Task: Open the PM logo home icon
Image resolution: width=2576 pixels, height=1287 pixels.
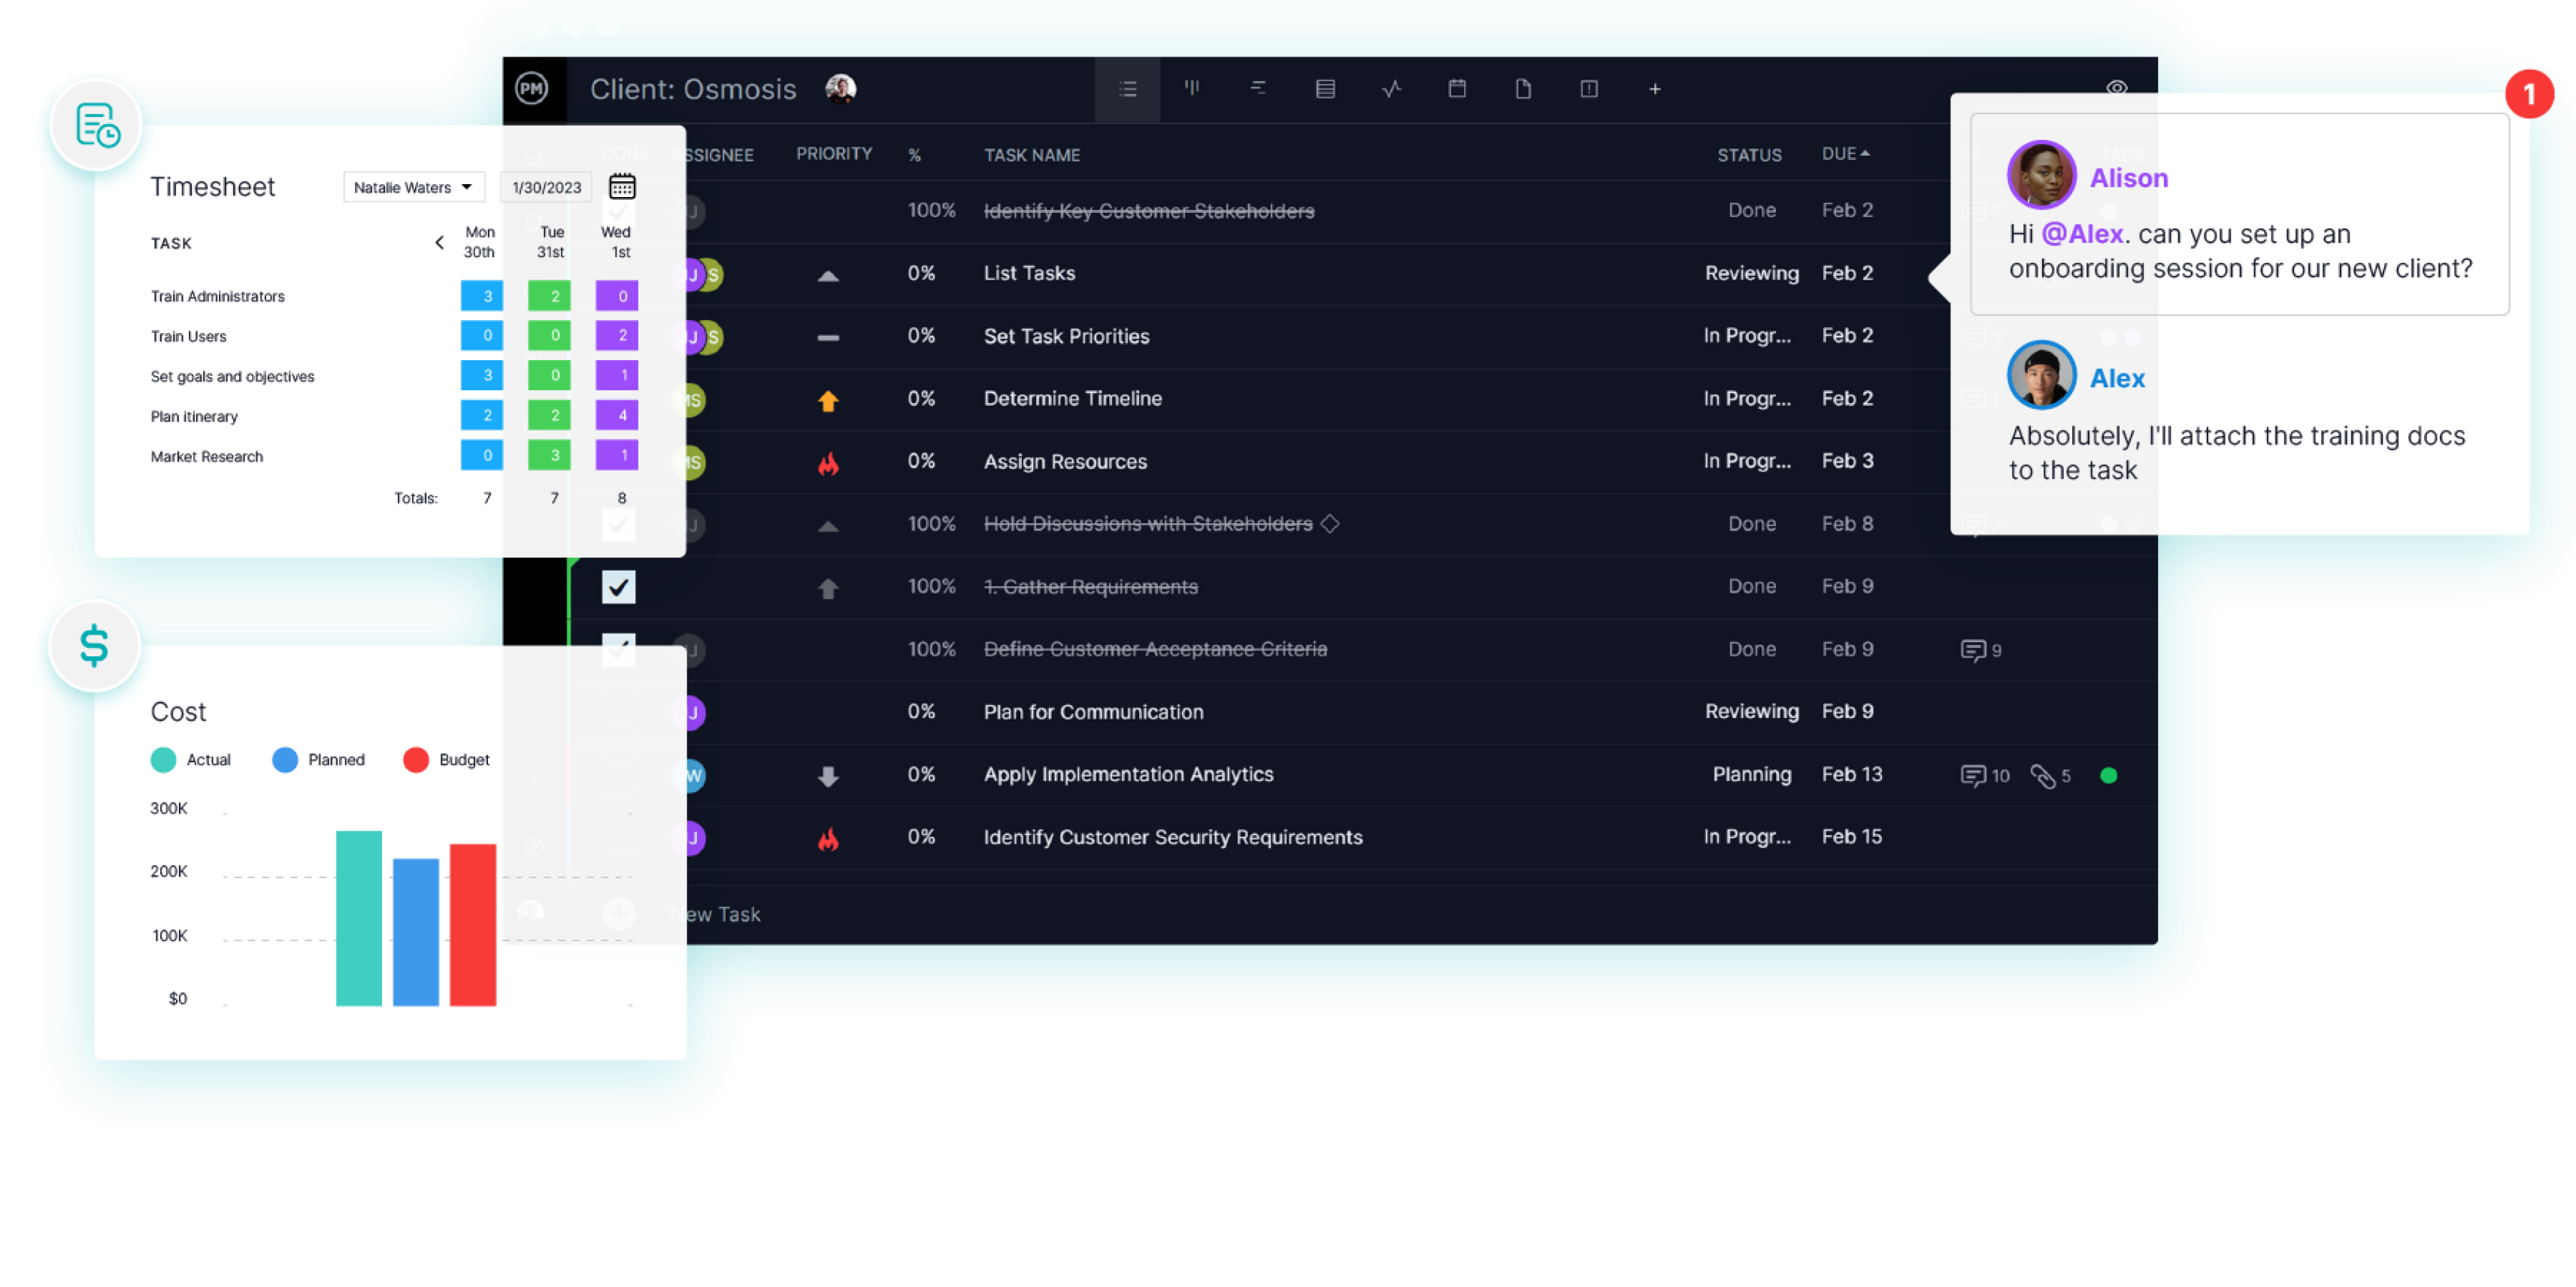Action: click(x=532, y=89)
